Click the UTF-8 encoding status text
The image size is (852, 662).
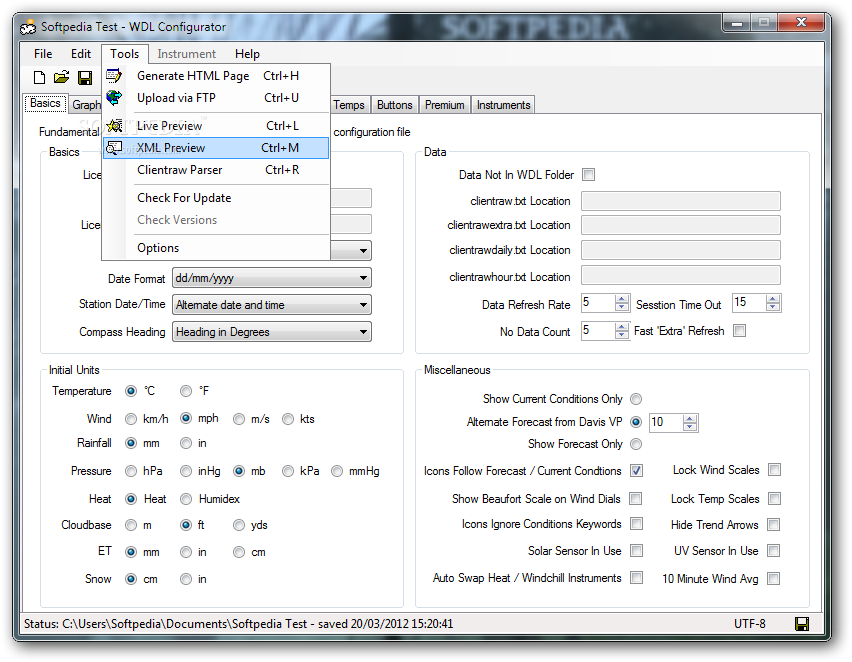[749, 624]
